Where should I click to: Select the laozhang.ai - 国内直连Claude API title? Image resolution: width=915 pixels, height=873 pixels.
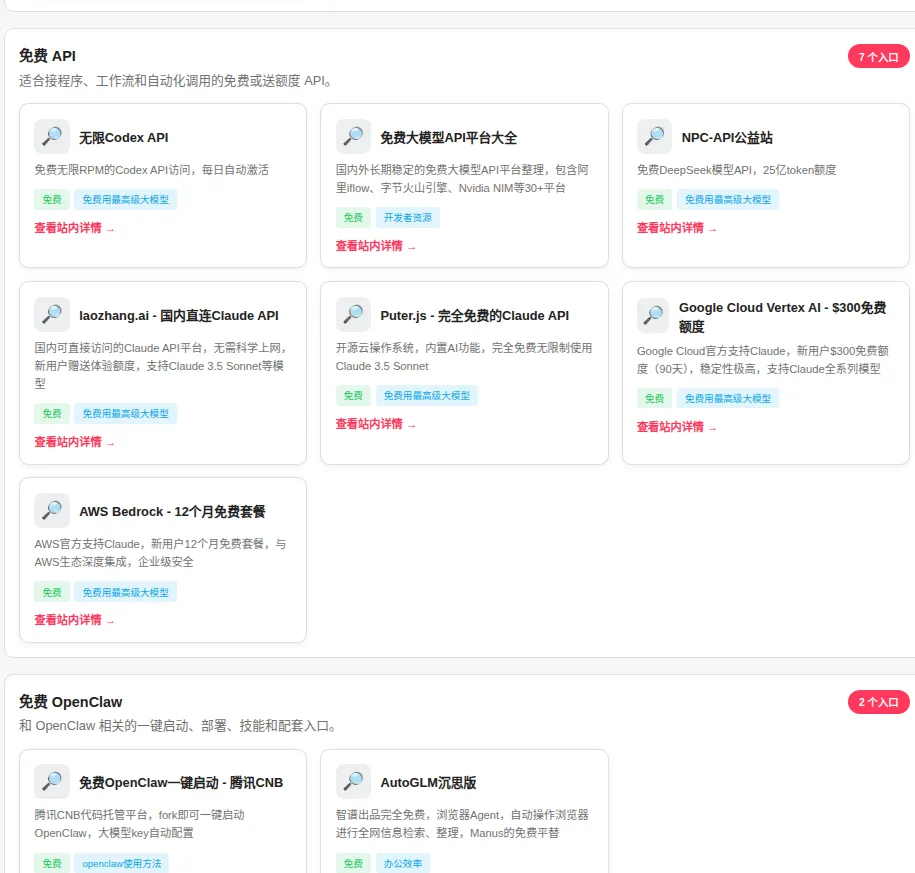click(x=179, y=316)
